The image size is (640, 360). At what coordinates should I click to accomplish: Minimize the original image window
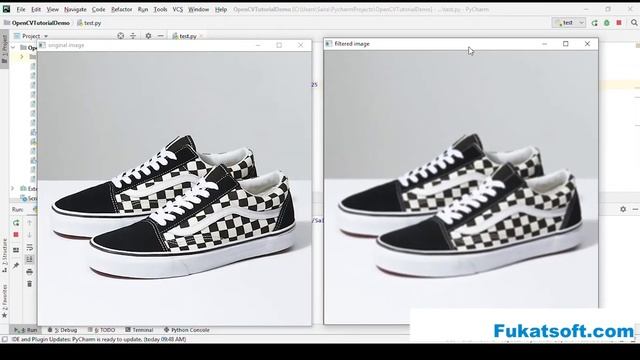(258, 45)
